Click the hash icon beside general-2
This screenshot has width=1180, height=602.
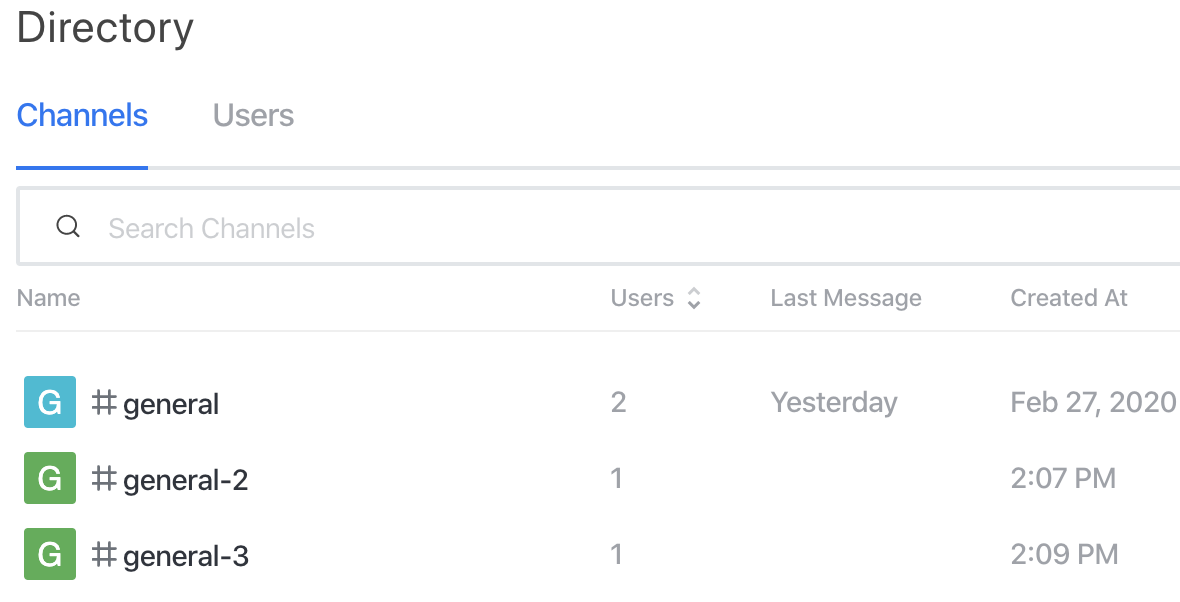[104, 479]
